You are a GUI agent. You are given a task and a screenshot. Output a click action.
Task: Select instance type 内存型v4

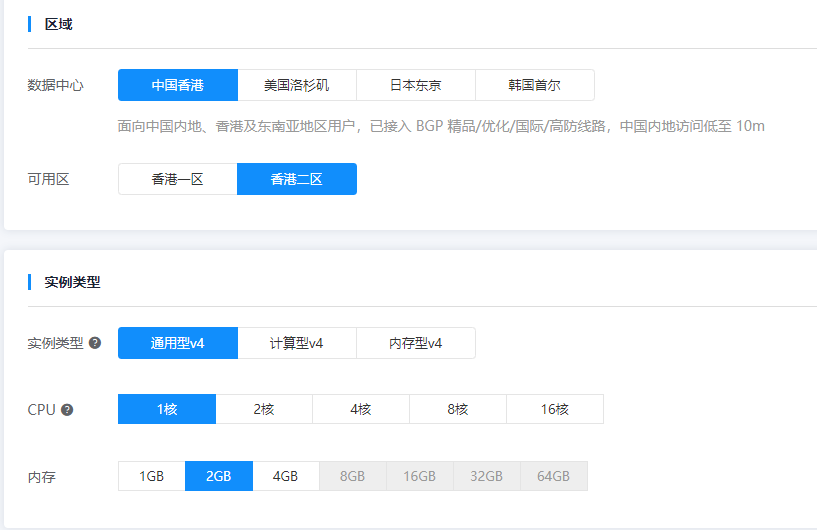tap(416, 343)
